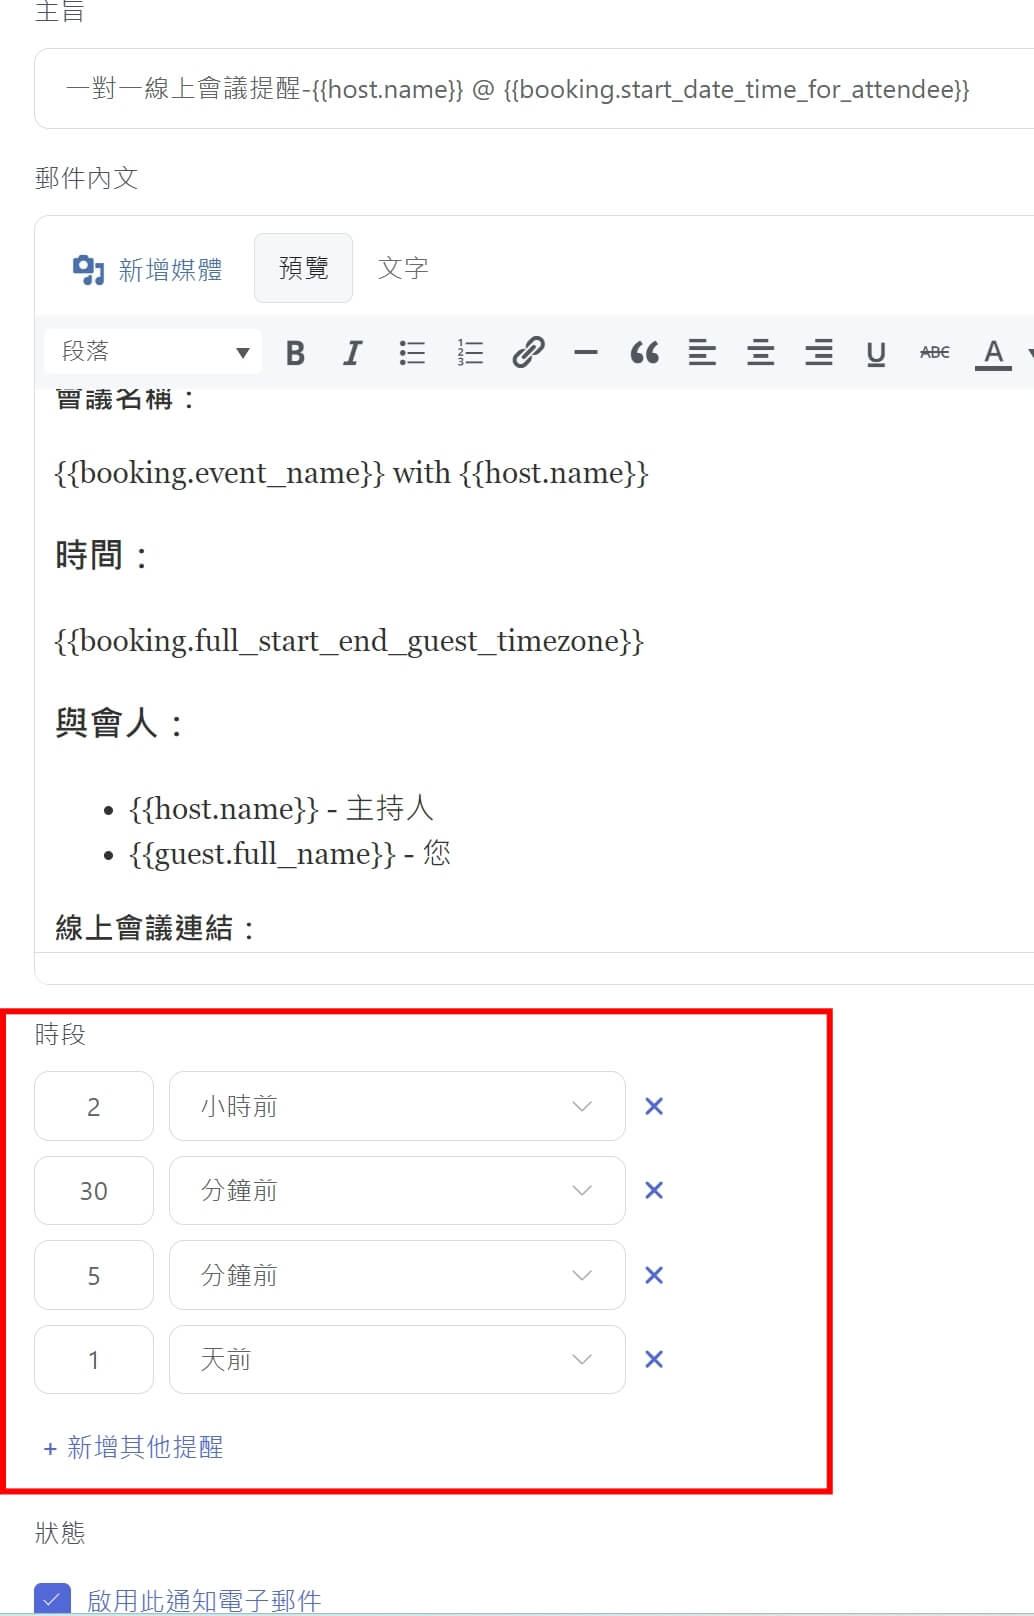This screenshot has height=1616, width=1034.
Task: Apply strikethrough formatting
Action: (x=934, y=353)
